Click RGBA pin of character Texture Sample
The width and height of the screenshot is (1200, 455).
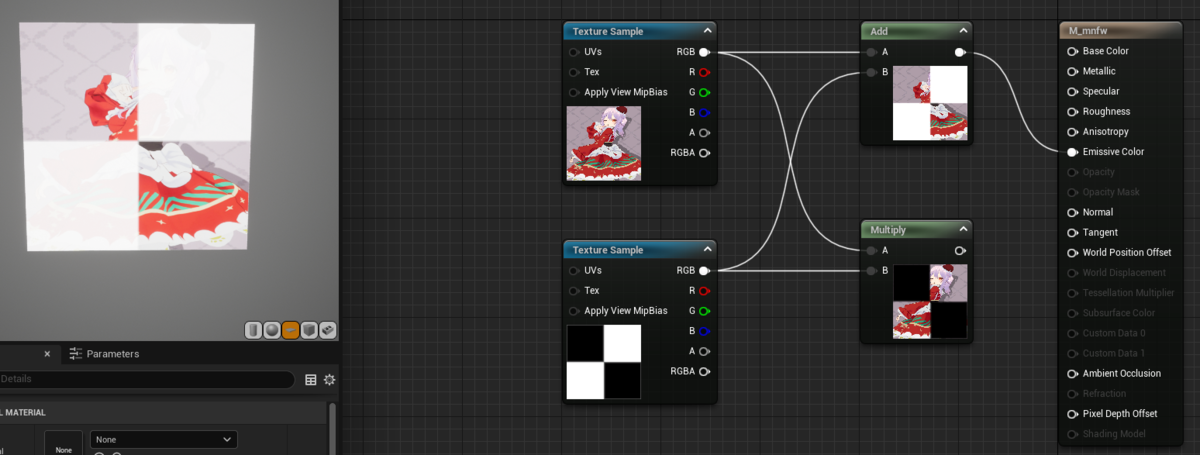704,153
